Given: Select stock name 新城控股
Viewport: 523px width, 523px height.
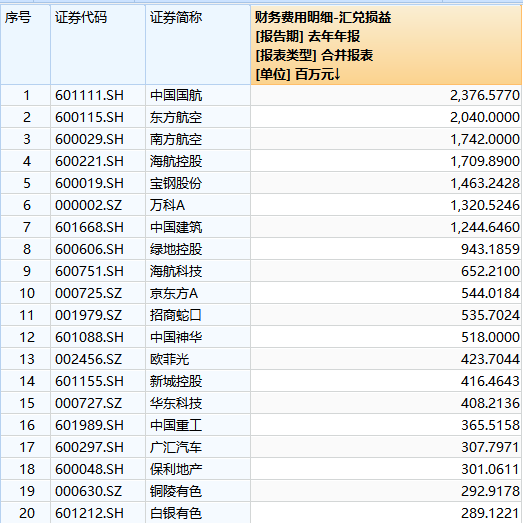Looking at the screenshot, I should (x=176, y=382).
